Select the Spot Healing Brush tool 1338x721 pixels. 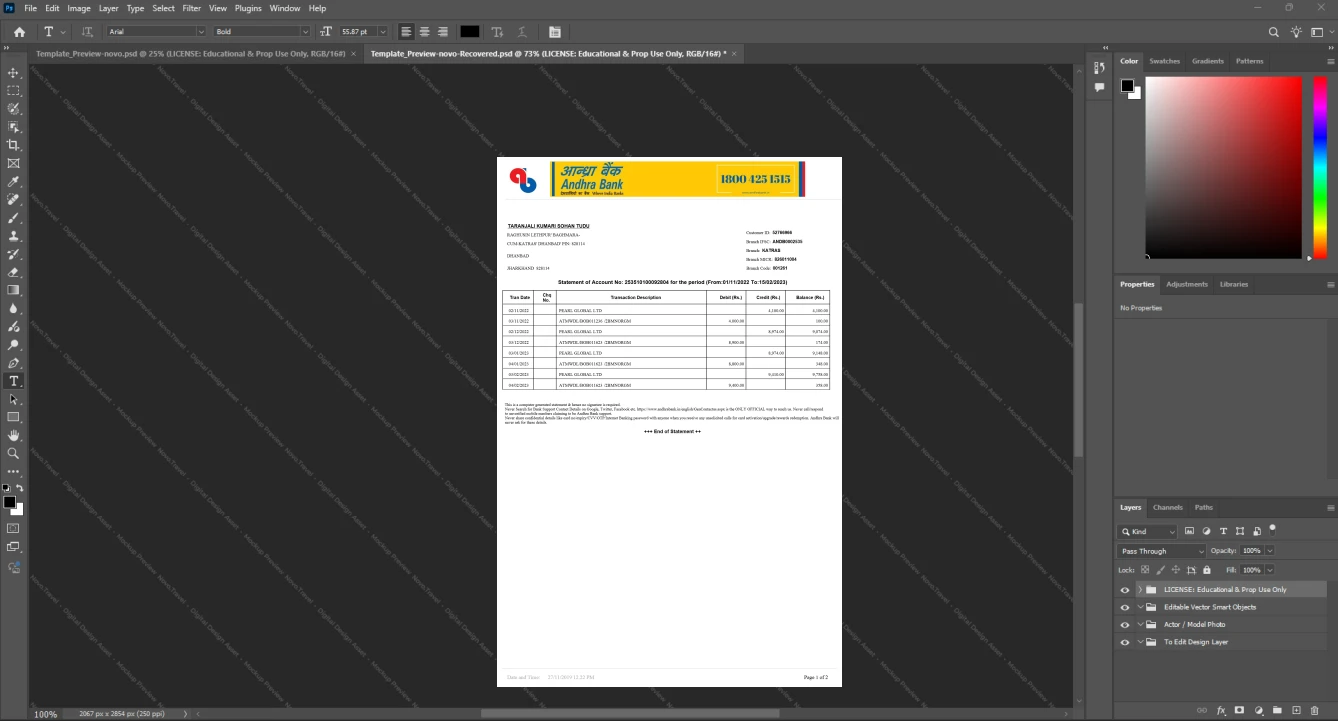(x=13, y=200)
